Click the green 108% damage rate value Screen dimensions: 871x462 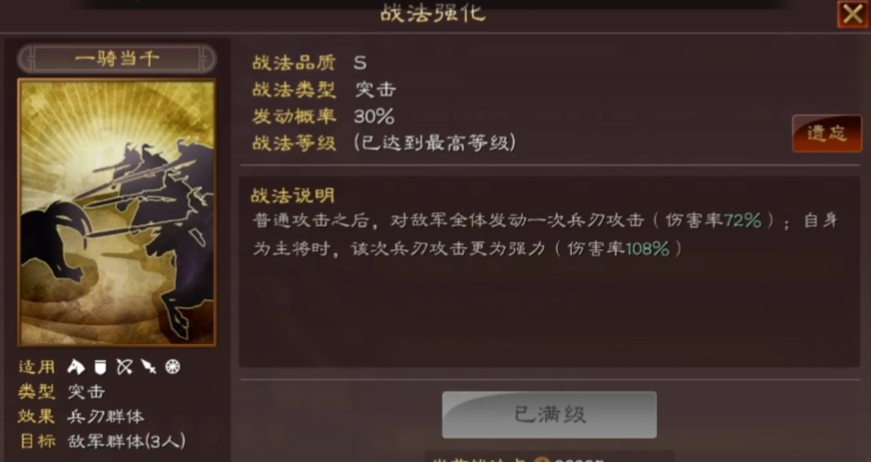(648, 248)
